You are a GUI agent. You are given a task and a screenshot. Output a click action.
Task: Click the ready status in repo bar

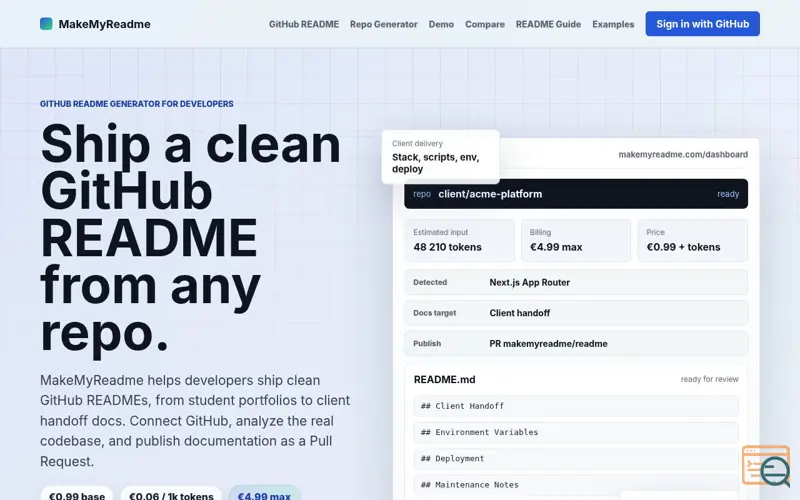tap(728, 194)
